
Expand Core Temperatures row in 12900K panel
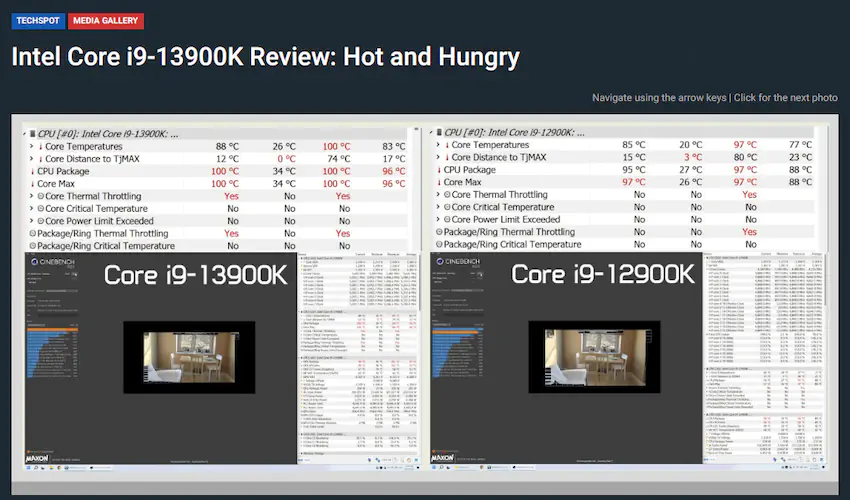pos(438,145)
